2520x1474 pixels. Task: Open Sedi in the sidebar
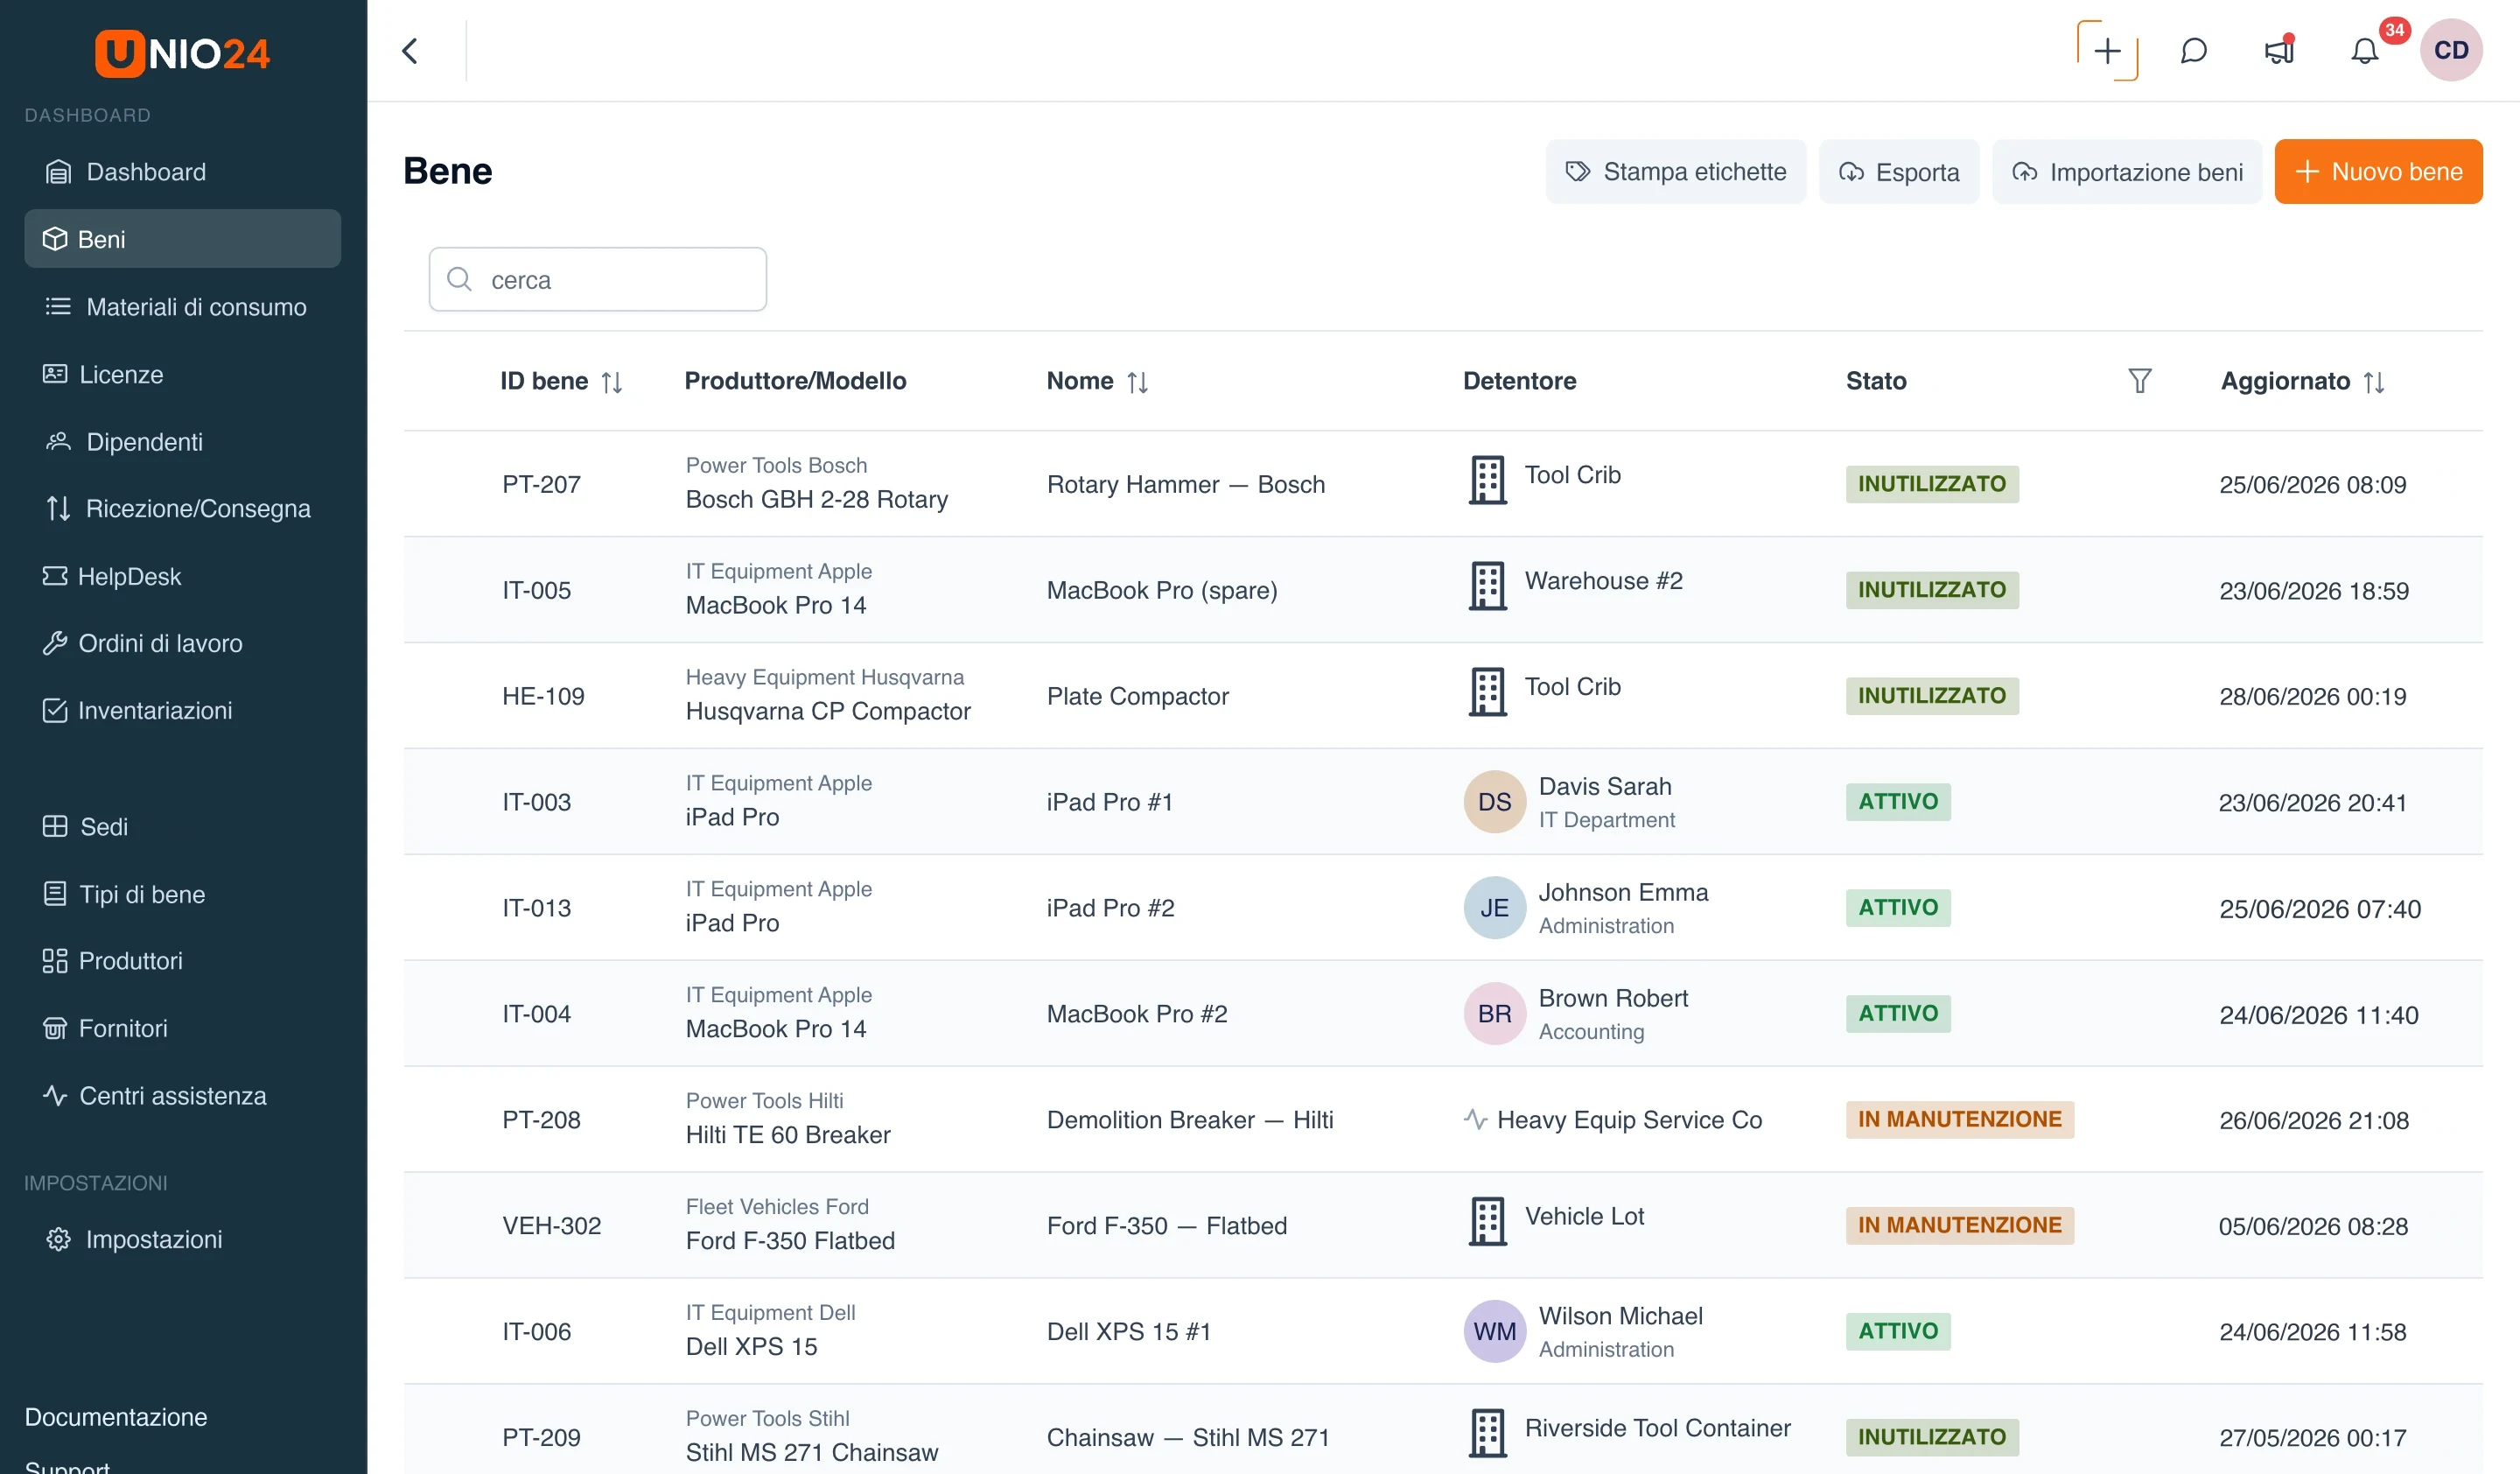point(183,827)
